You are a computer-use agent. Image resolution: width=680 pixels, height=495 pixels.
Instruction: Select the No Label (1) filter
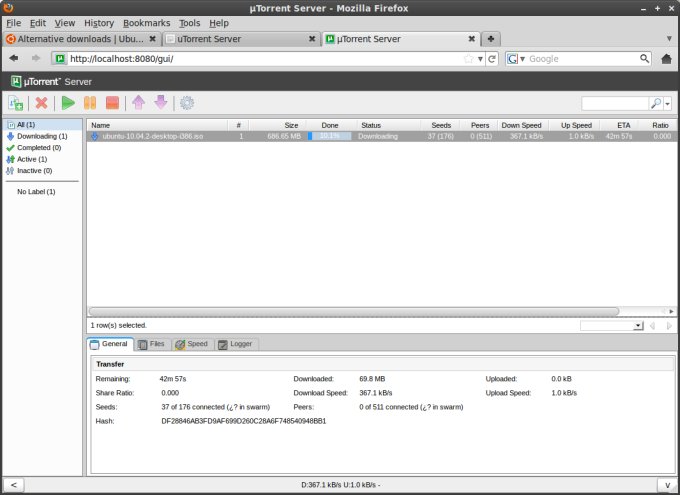(36, 191)
